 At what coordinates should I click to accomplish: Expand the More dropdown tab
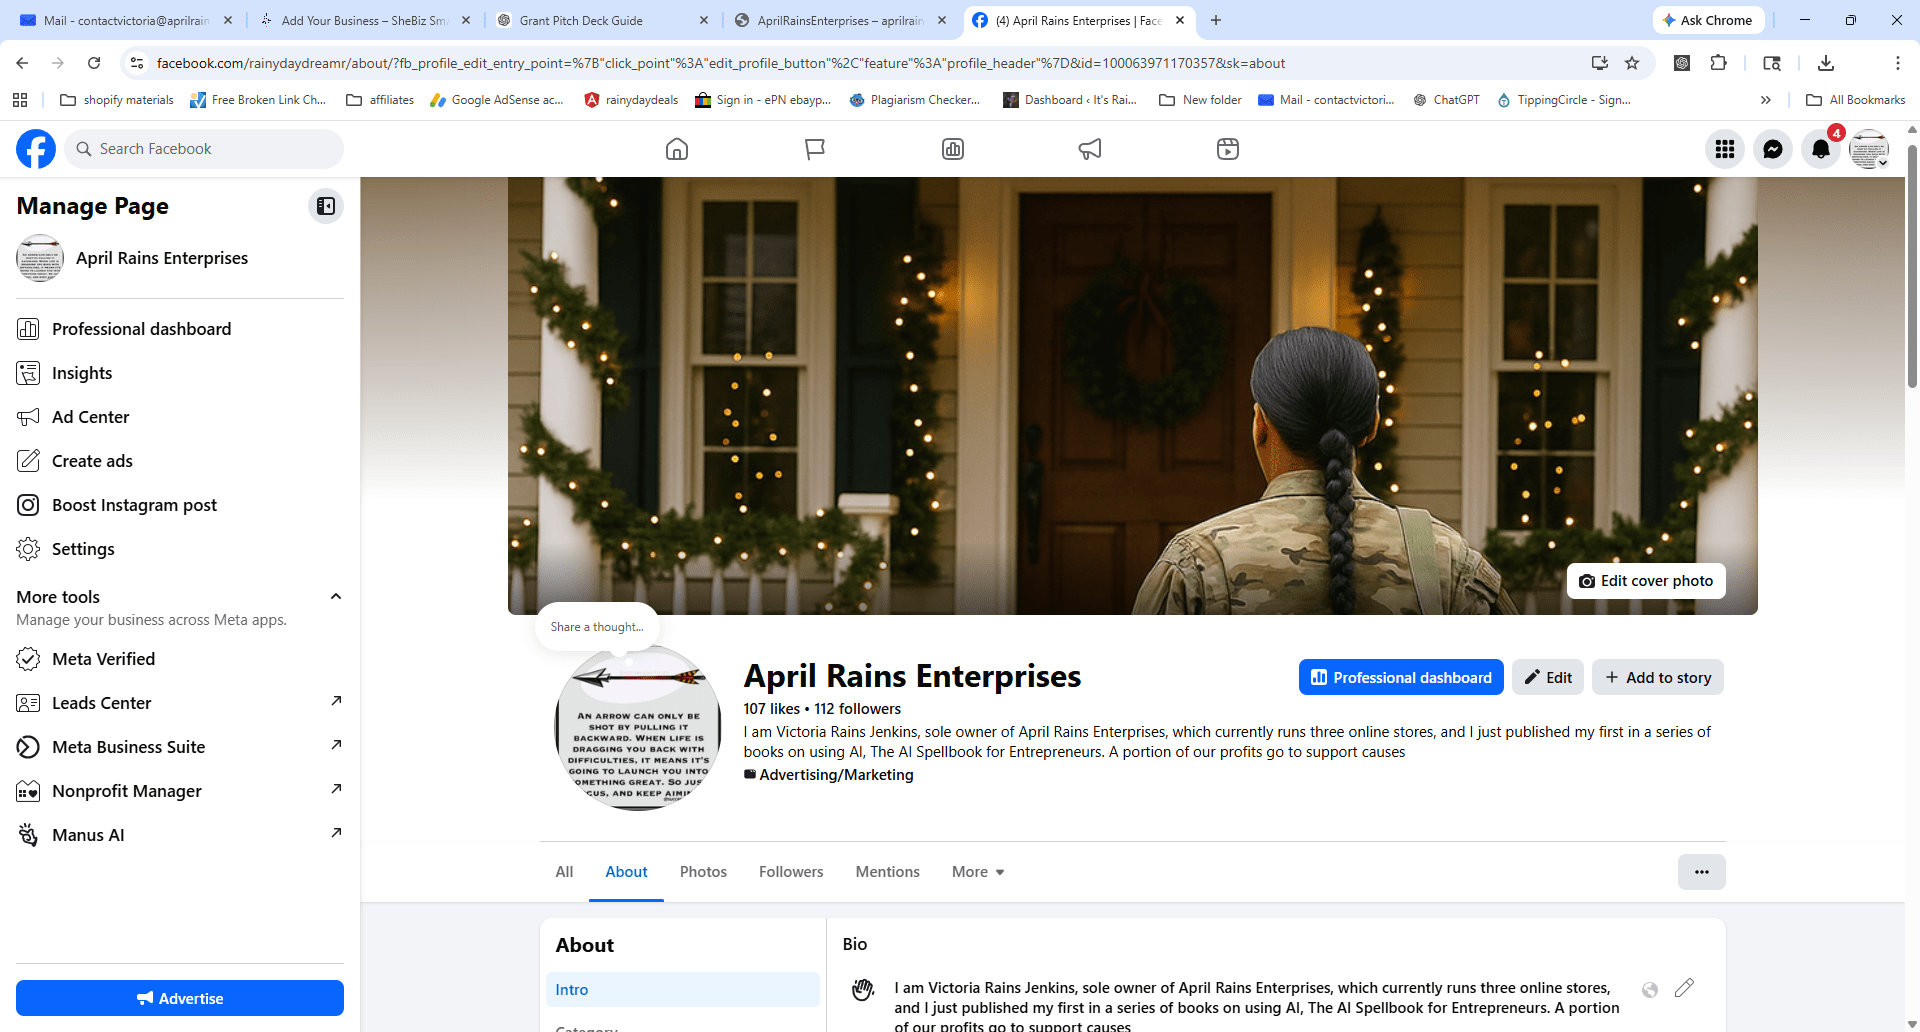pos(977,872)
